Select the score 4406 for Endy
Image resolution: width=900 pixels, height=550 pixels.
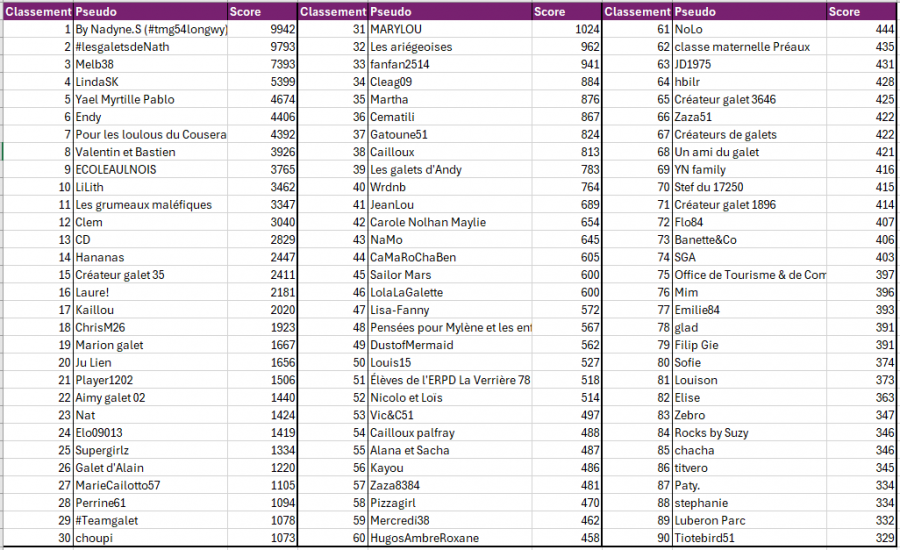[262, 117]
